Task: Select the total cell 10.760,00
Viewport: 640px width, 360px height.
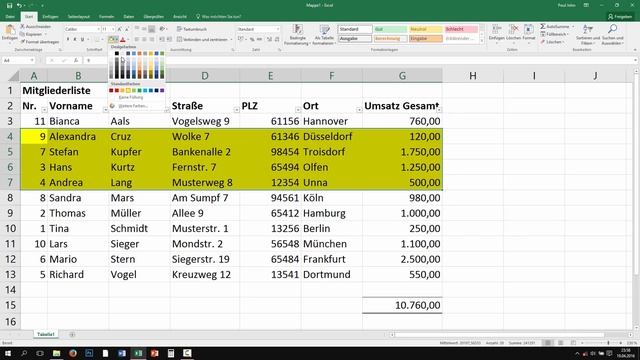Action: coord(402,305)
